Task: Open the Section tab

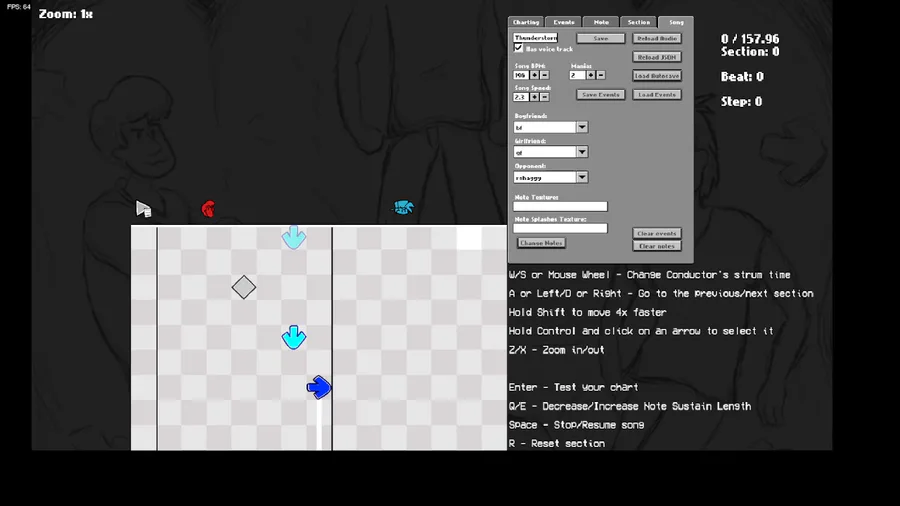Action: coord(638,22)
